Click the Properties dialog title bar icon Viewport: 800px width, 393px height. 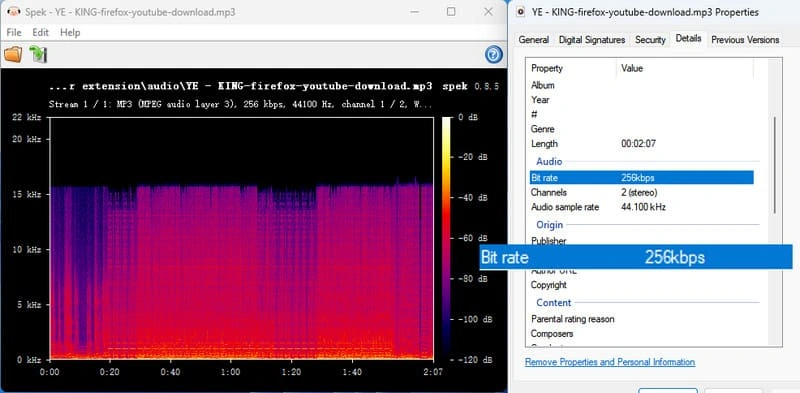pos(520,12)
